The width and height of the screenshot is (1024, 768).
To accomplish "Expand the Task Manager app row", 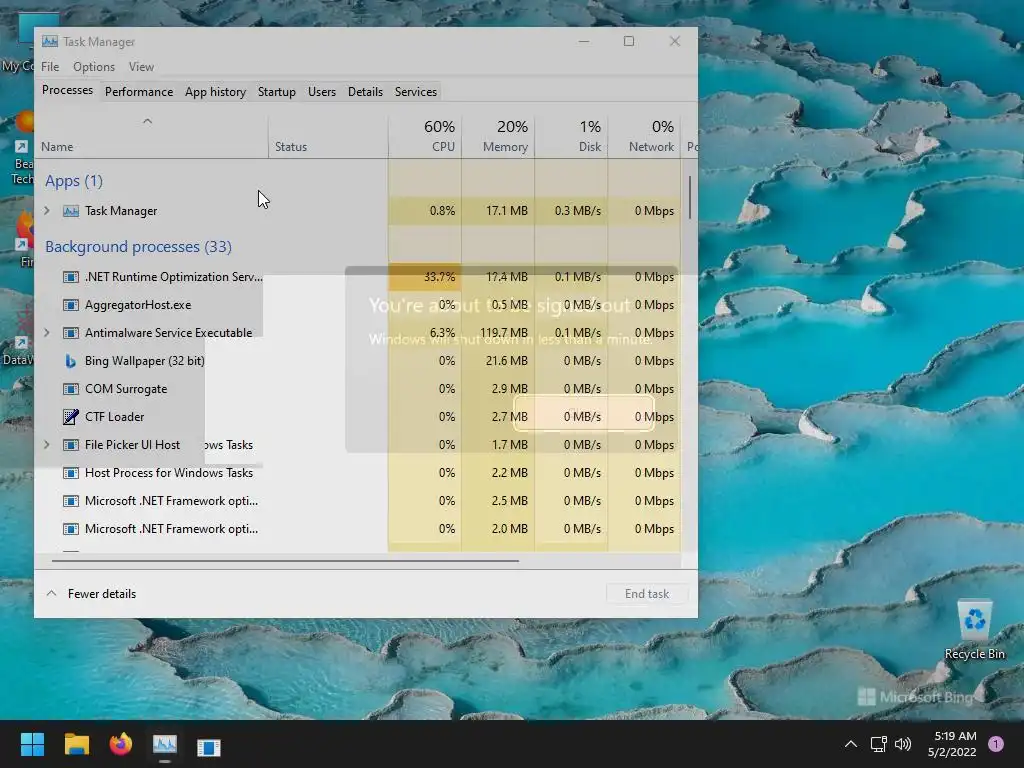I will pyautogui.click(x=47, y=210).
